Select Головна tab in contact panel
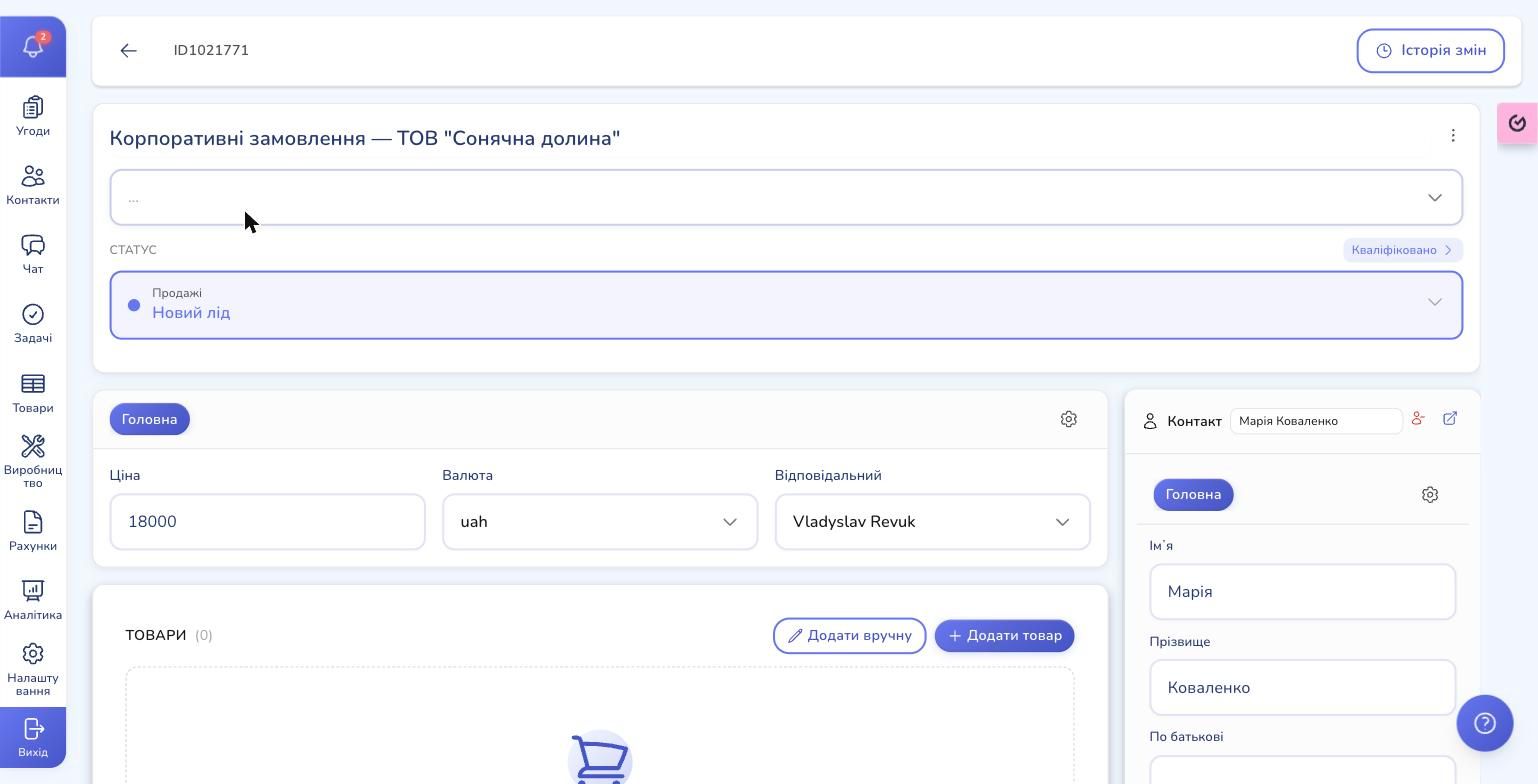 point(1193,494)
